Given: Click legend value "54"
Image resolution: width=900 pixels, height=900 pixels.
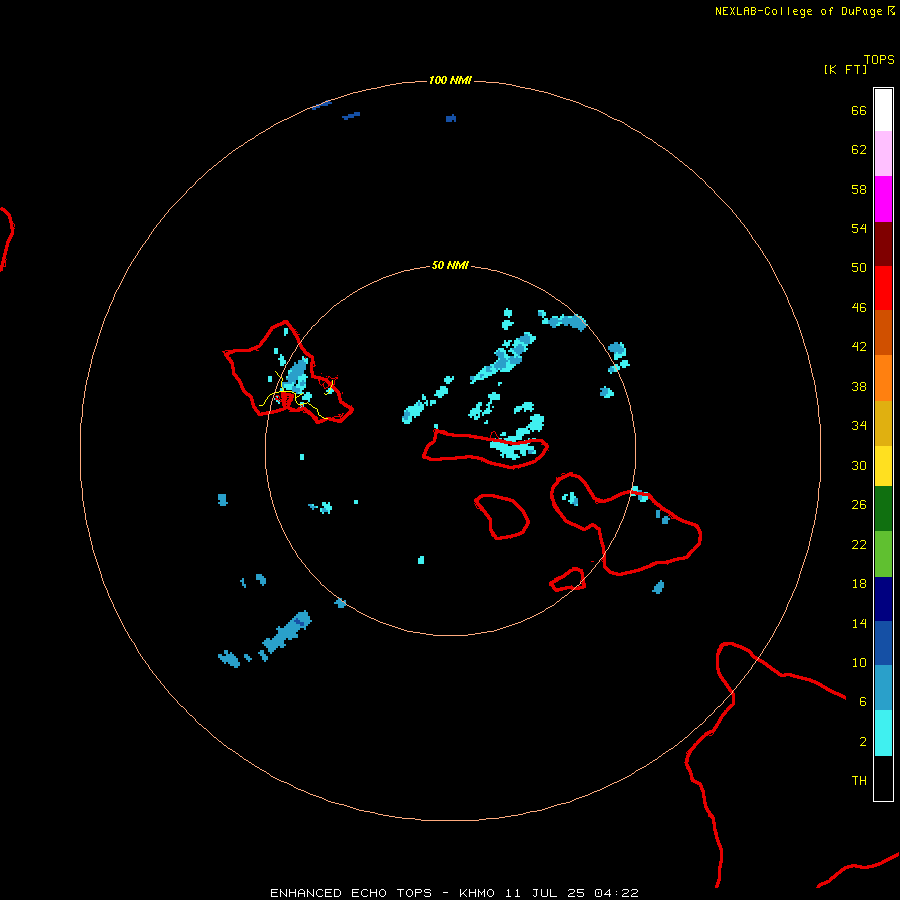Looking at the screenshot, I should pyautogui.click(x=859, y=228).
